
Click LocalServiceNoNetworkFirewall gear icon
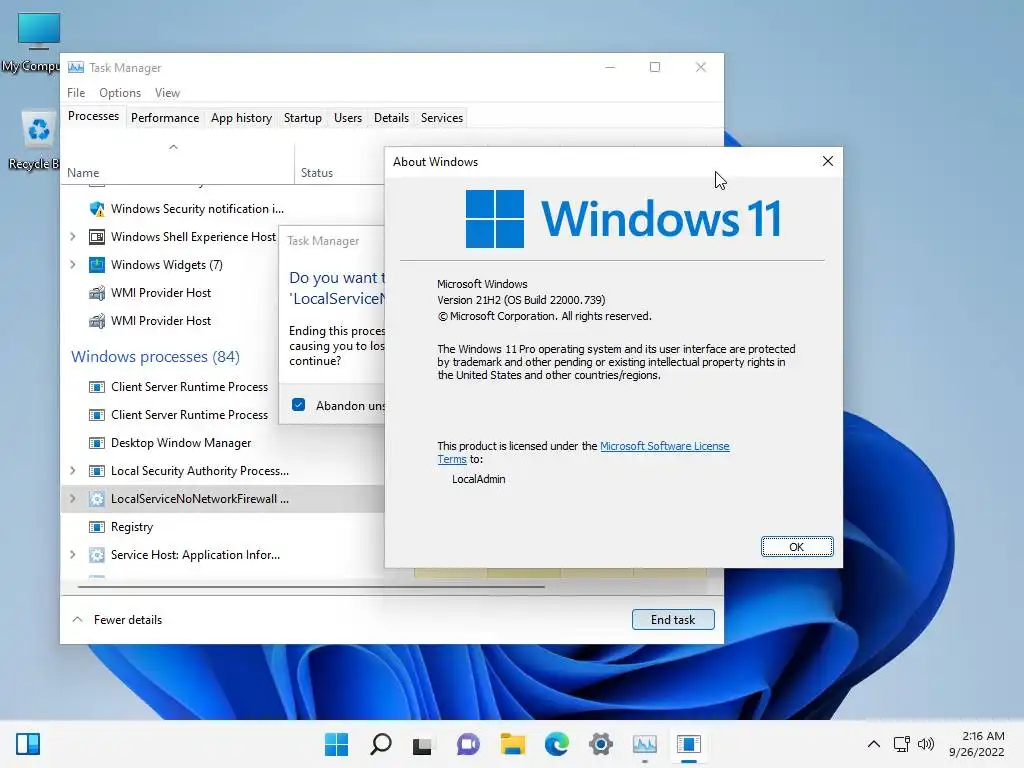click(97, 499)
